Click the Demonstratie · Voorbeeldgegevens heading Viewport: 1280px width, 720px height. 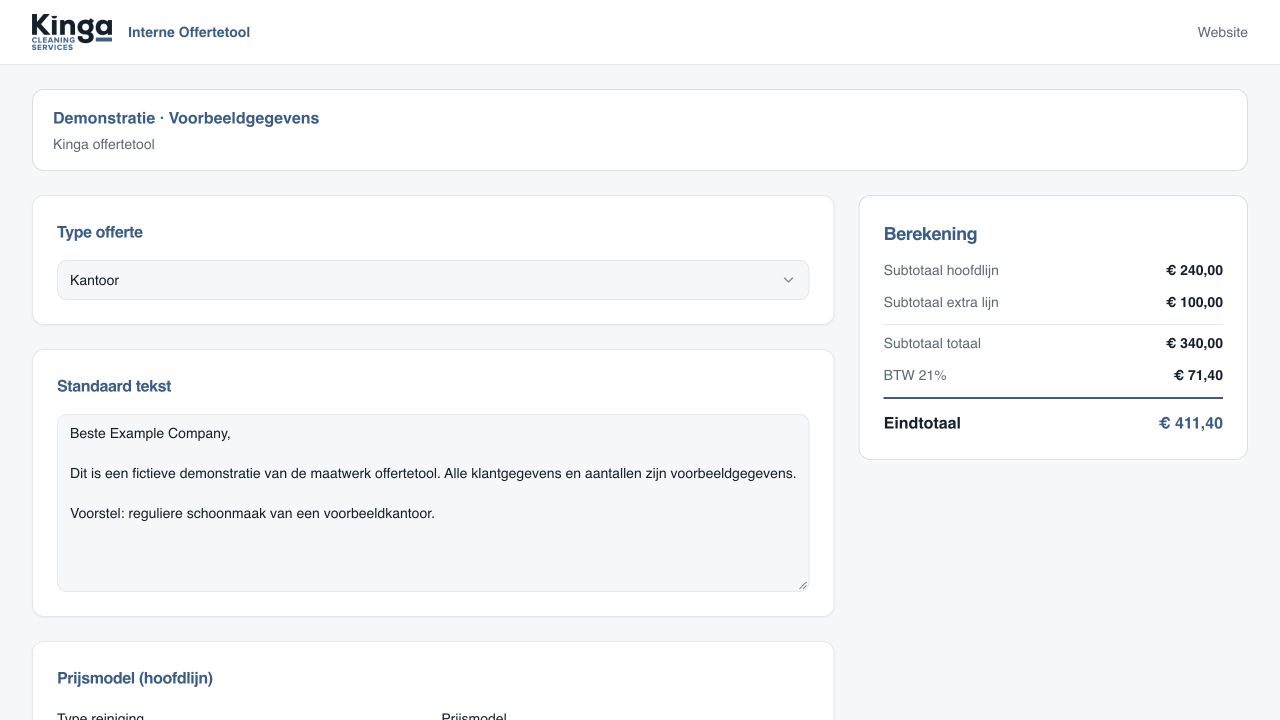[x=186, y=118]
